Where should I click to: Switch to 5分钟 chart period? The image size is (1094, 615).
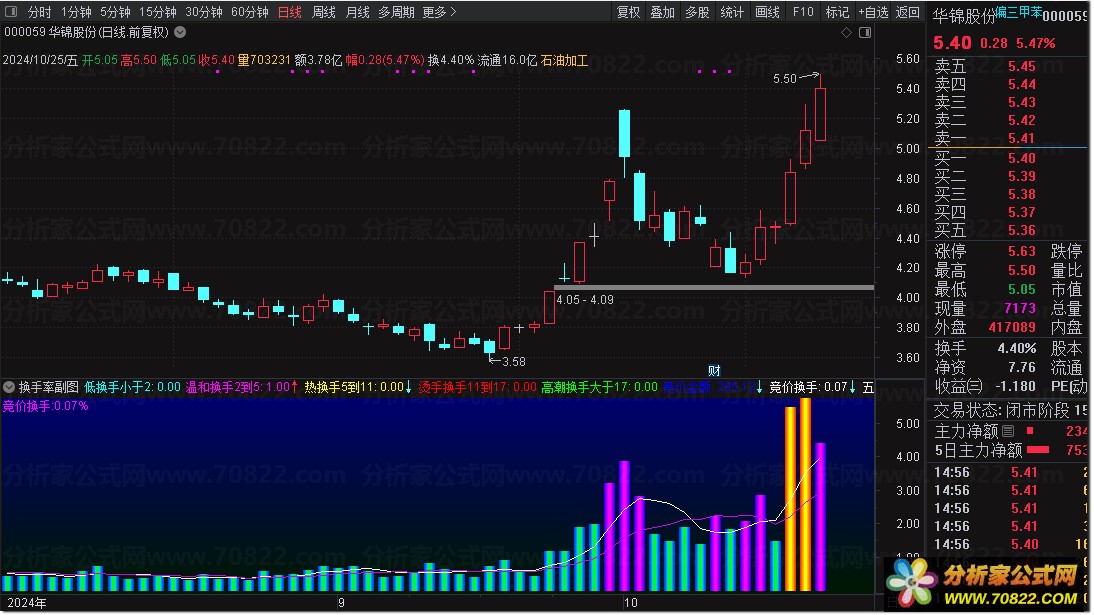pyautogui.click(x=114, y=12)
